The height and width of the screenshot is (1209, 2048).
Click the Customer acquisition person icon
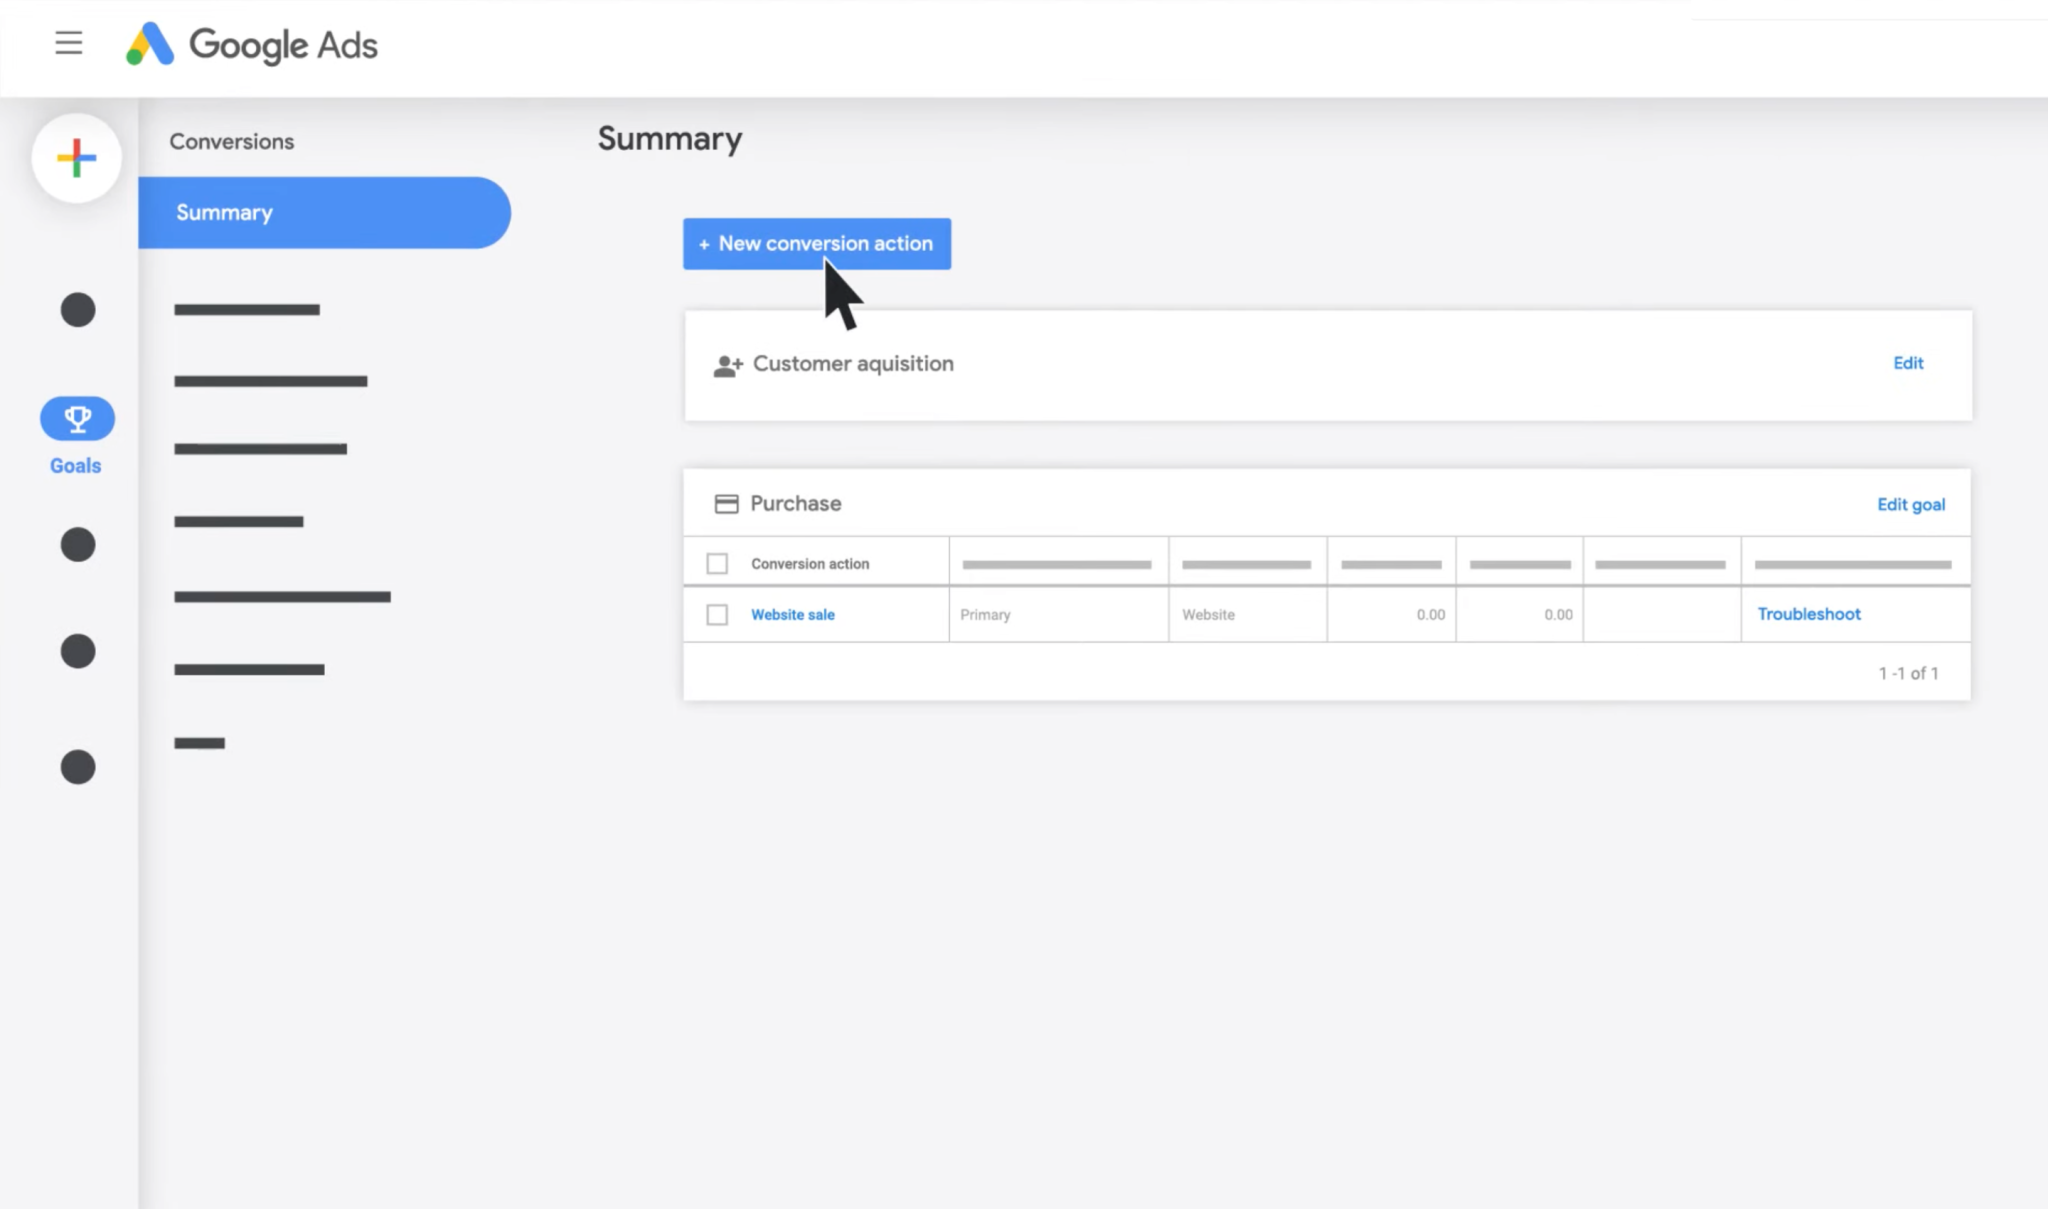725,364
